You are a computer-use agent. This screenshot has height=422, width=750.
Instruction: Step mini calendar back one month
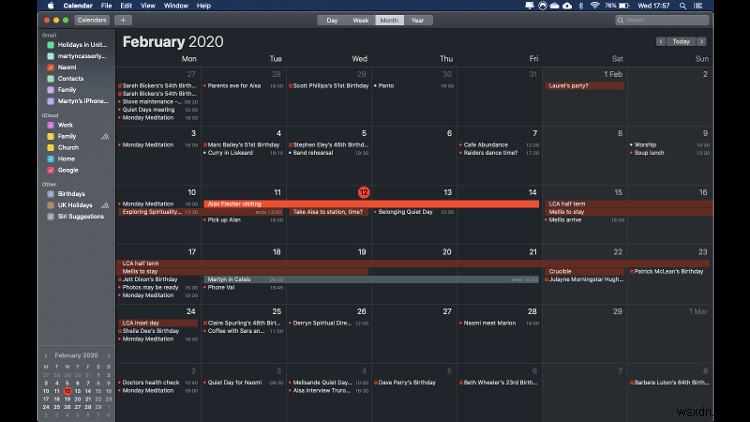pyautogui.click(x=45, y=356)
